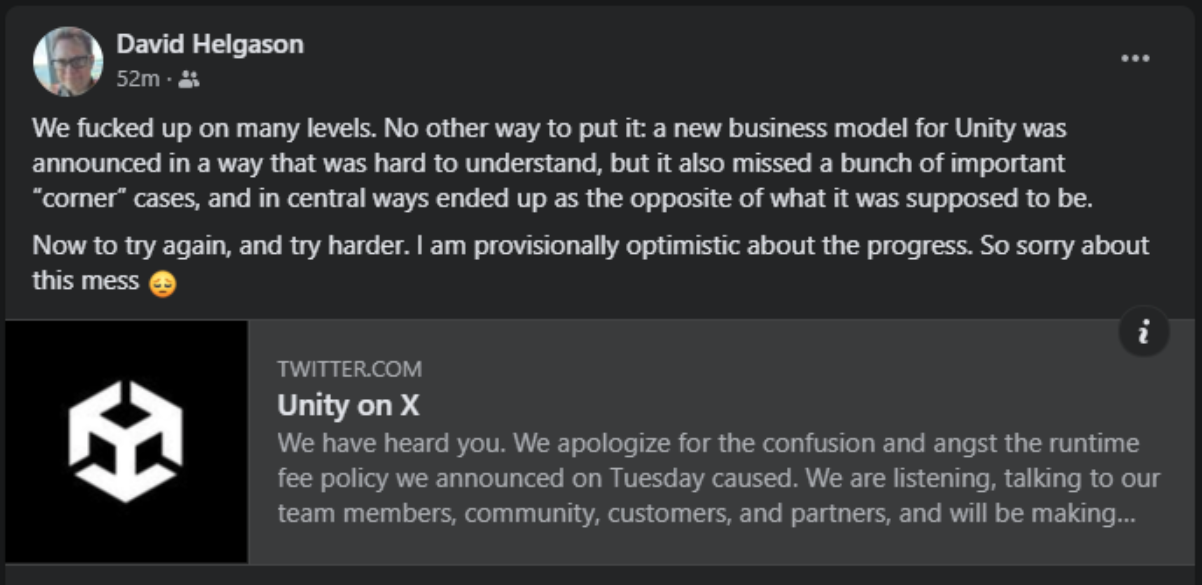The image size is (1202, 585).
Task: Click the Unity cube logo thumbnail
Action: [x=126, y=441]
